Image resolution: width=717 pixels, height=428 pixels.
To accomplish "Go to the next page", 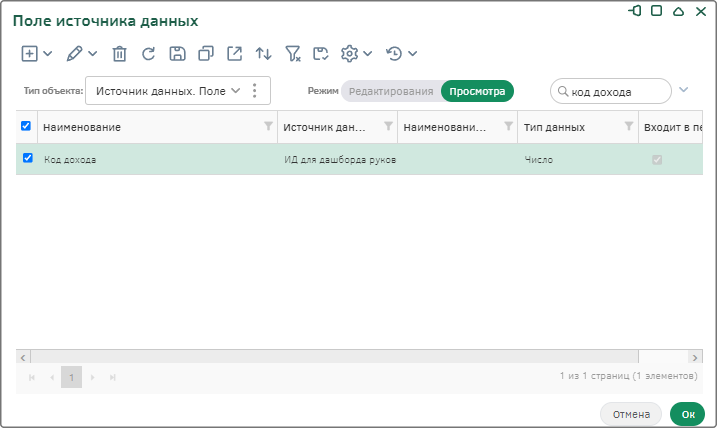I will [x=92, y=377].
